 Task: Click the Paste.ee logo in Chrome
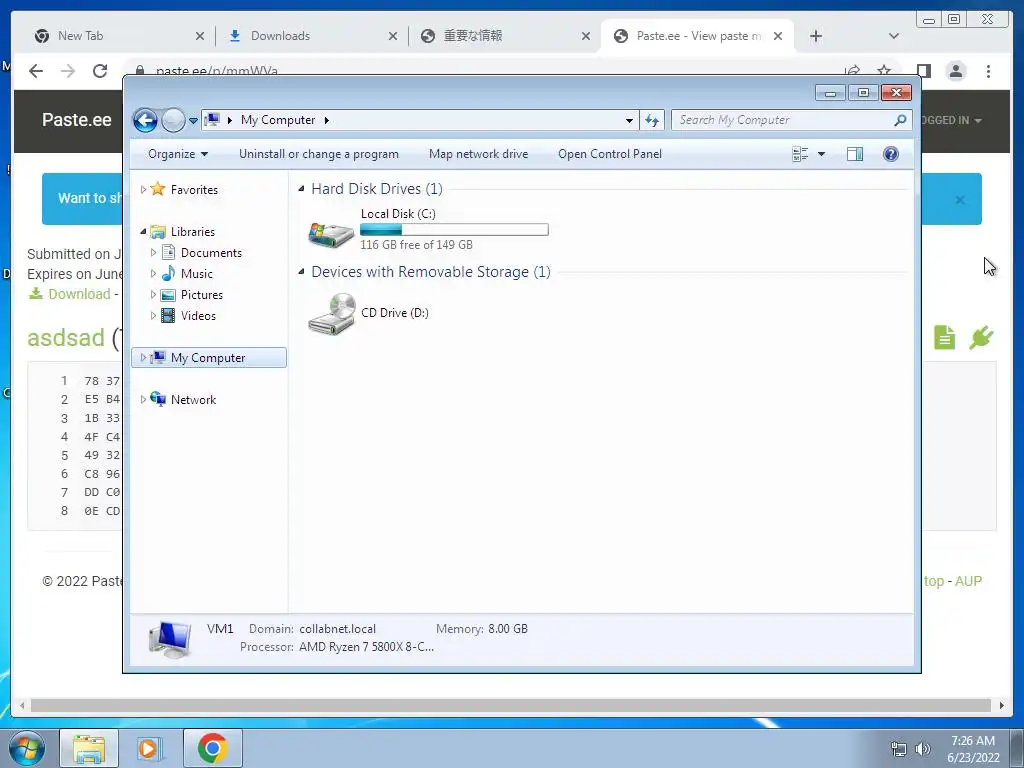point(76,120)
